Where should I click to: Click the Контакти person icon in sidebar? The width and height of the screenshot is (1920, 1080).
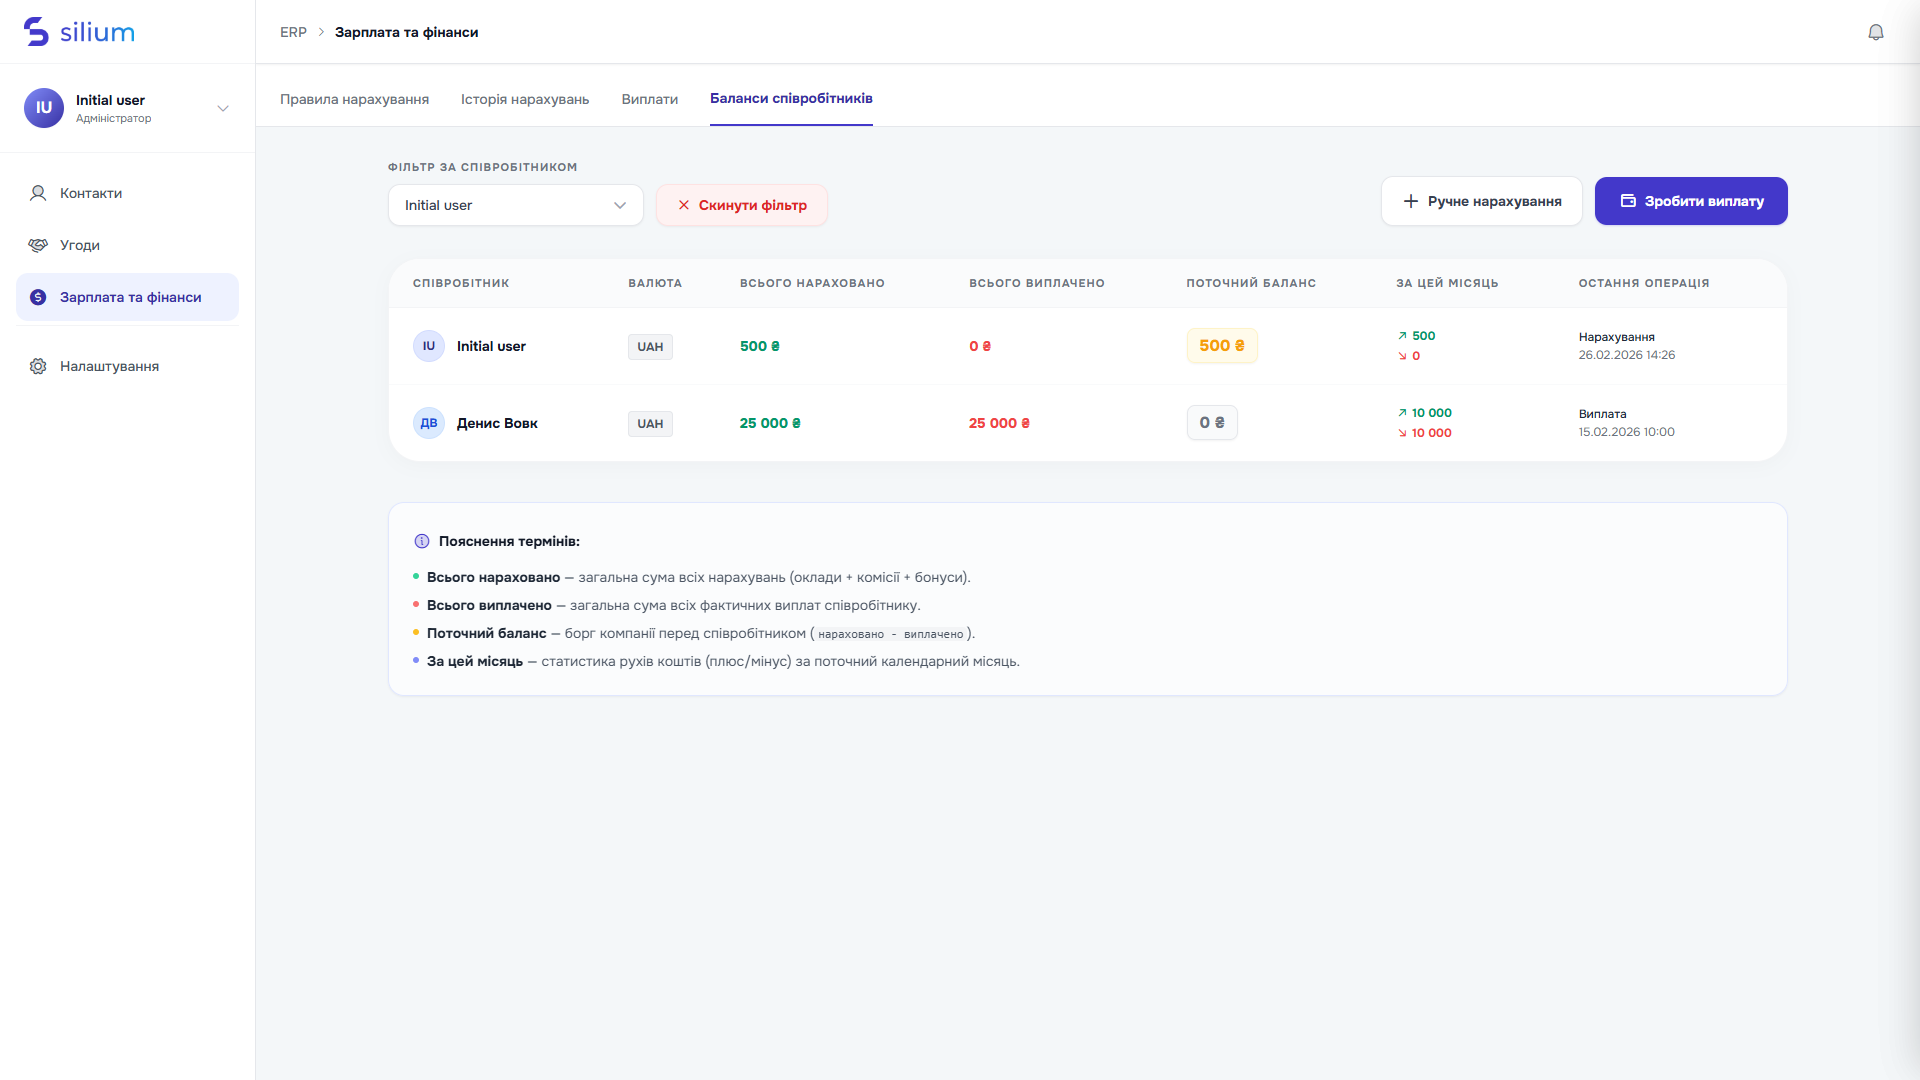[38, 193]
